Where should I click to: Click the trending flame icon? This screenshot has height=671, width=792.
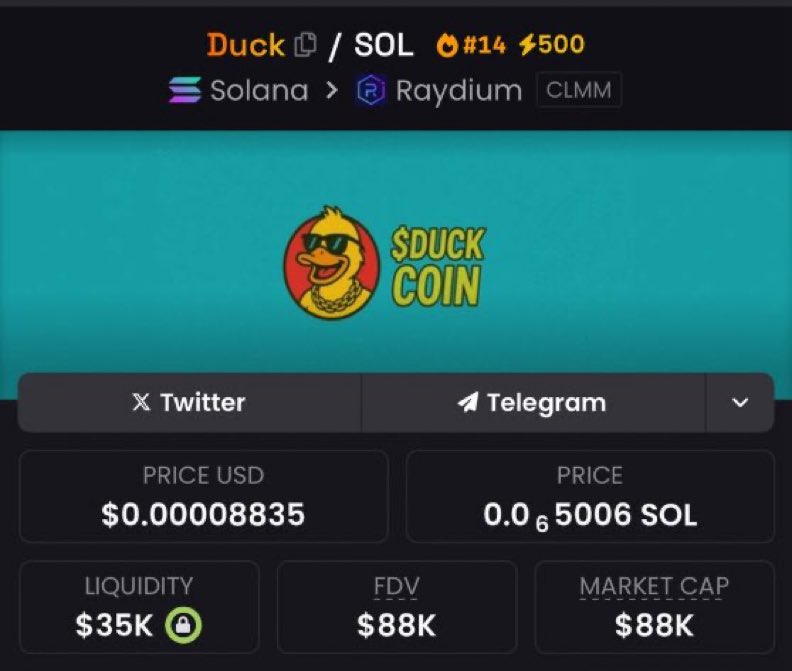[x=447, y=45]
